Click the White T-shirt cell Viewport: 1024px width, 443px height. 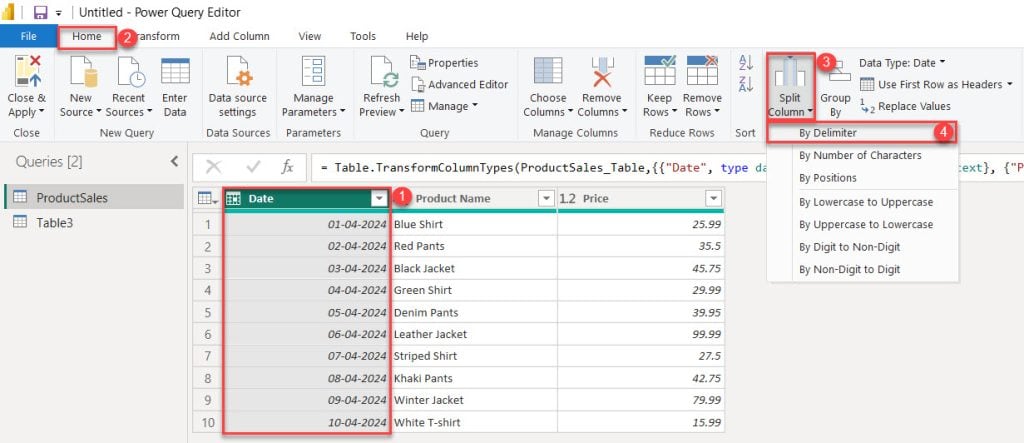pyautogui.click(x=474, y=422)
